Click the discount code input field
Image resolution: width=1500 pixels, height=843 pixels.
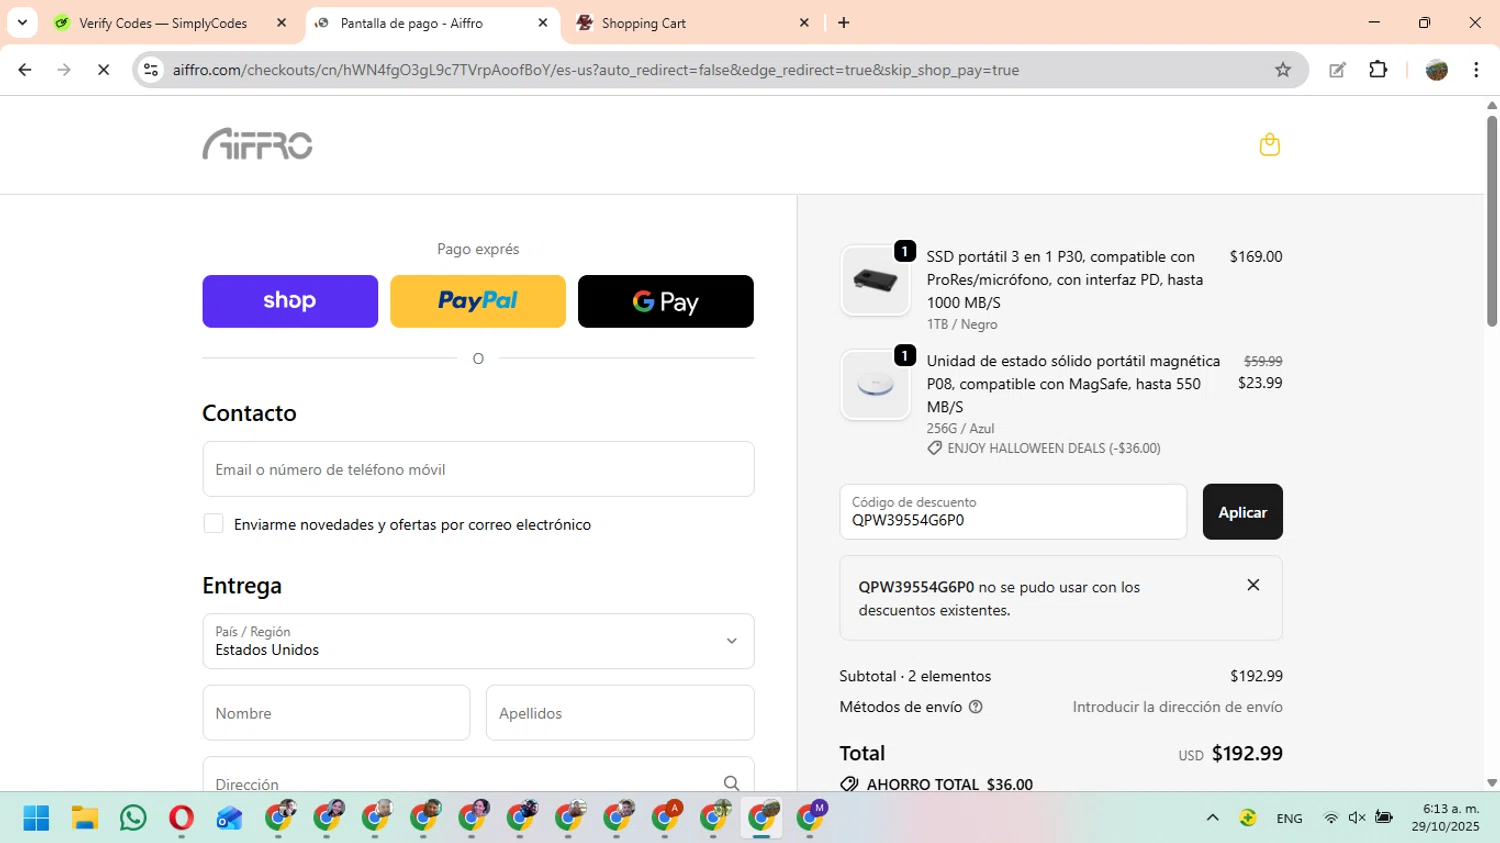pyautogui.click(x=1013, y=512)
